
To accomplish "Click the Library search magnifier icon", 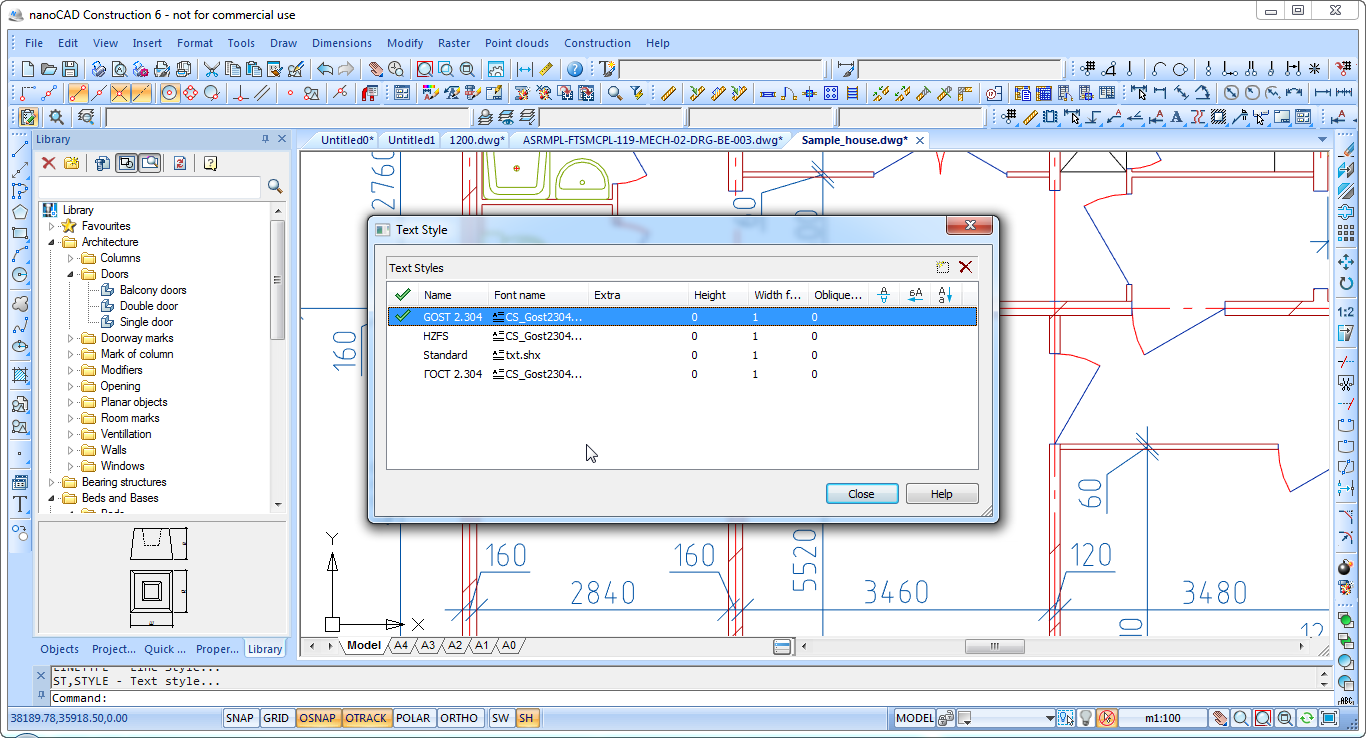I will (275, 187).
